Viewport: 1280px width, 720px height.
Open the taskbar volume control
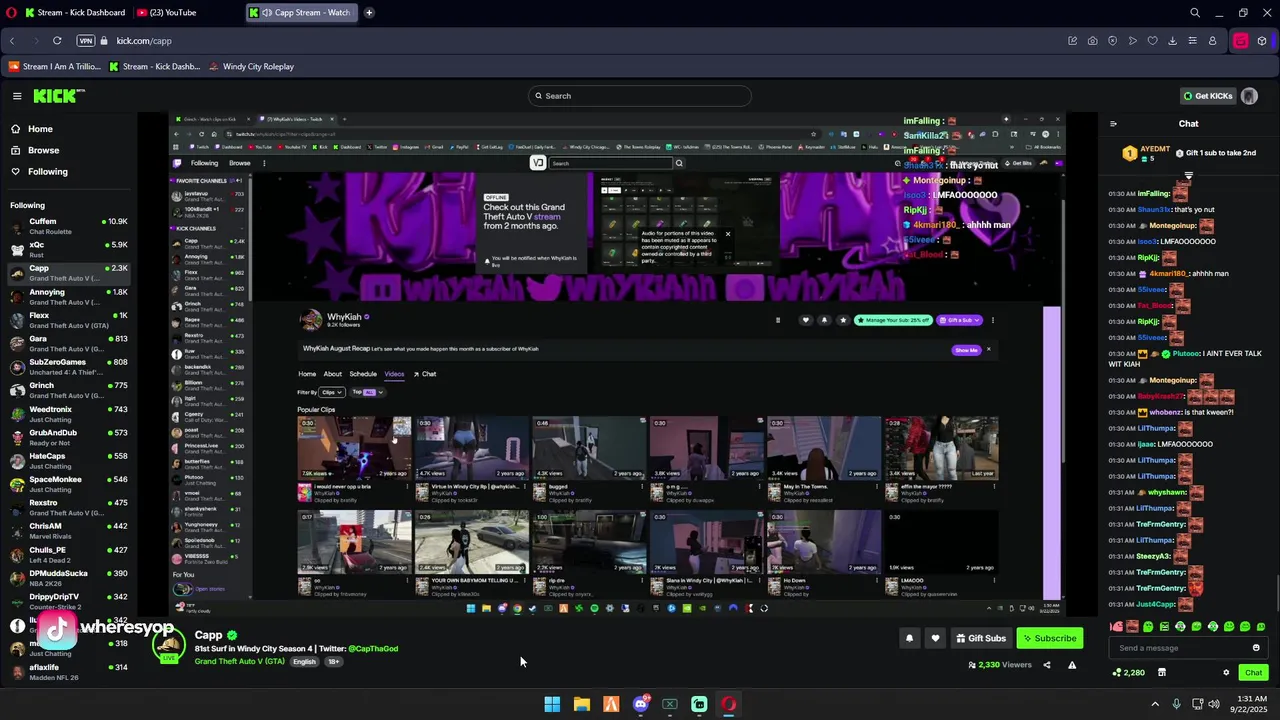1214,704
